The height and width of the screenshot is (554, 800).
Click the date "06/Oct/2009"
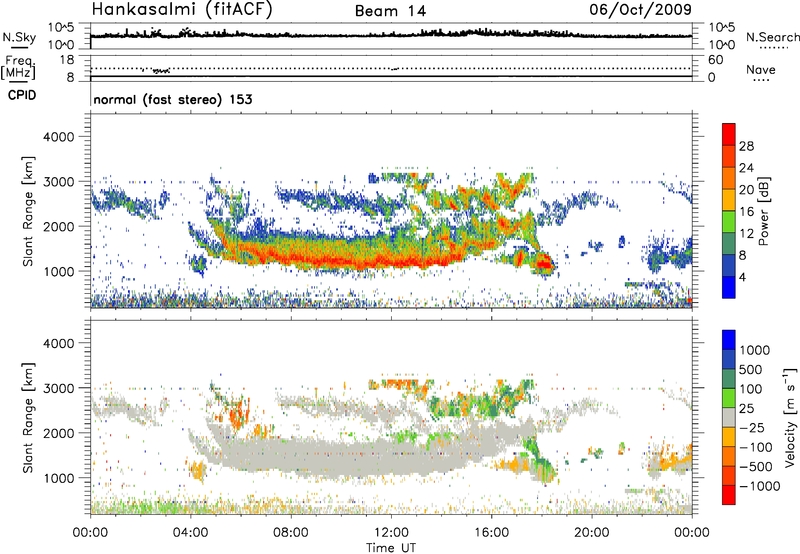click(x=641, y=9)
